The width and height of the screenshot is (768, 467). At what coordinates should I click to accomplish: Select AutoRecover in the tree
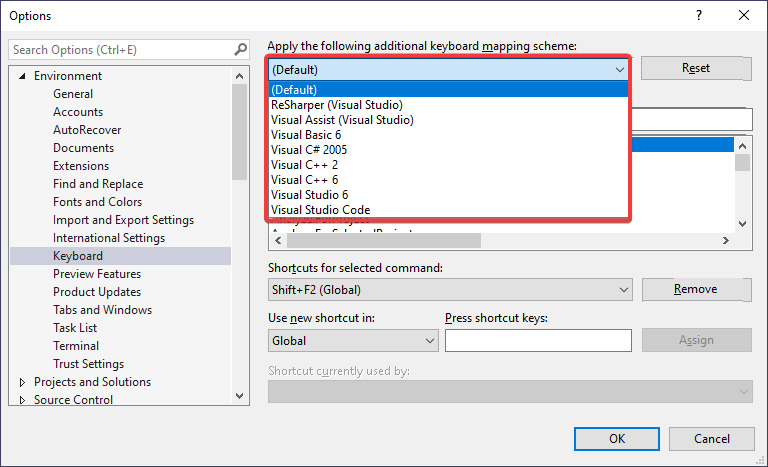[x=87, y=130]
